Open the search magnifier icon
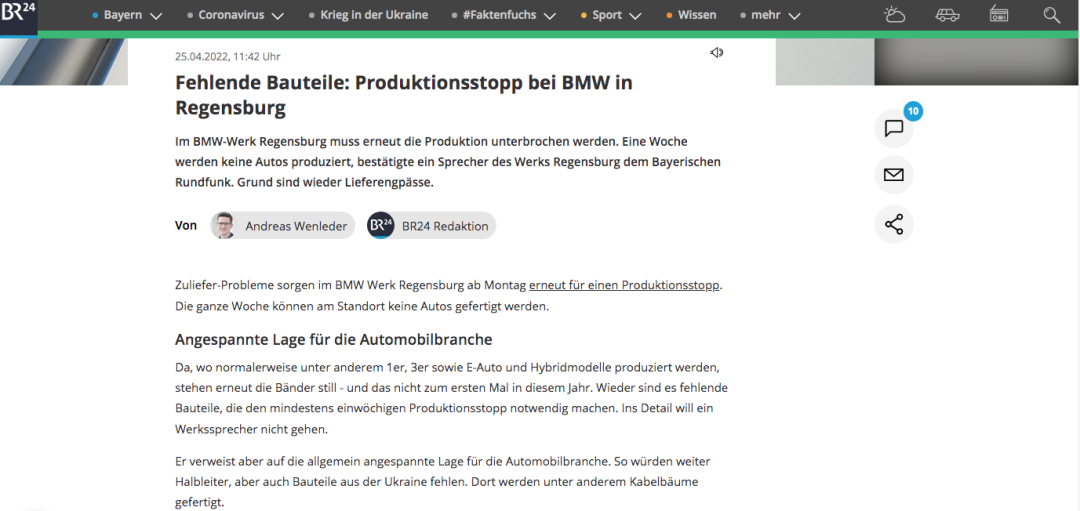Screen dimensions: 1080x511 point(1051,15)
